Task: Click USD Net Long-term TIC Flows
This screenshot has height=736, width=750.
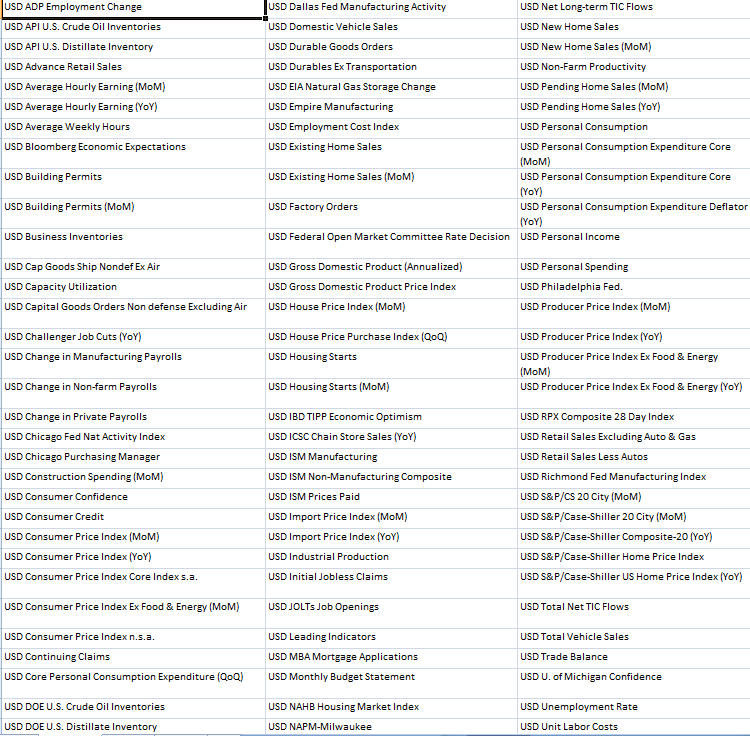Action: pos(634,9)
